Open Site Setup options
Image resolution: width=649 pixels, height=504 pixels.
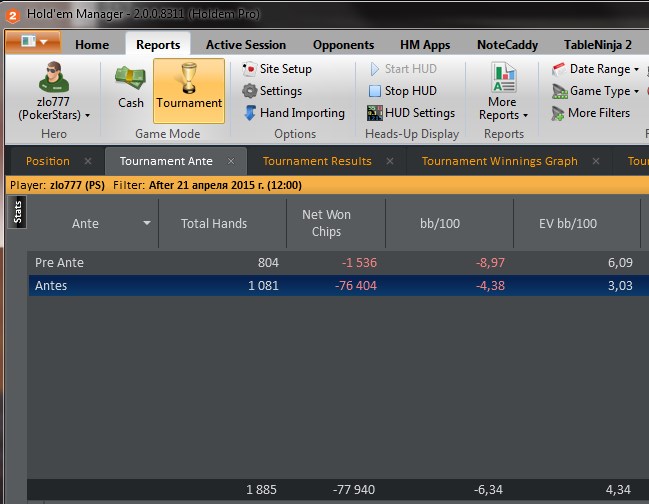pyautogui.click(x=277, y=69)
